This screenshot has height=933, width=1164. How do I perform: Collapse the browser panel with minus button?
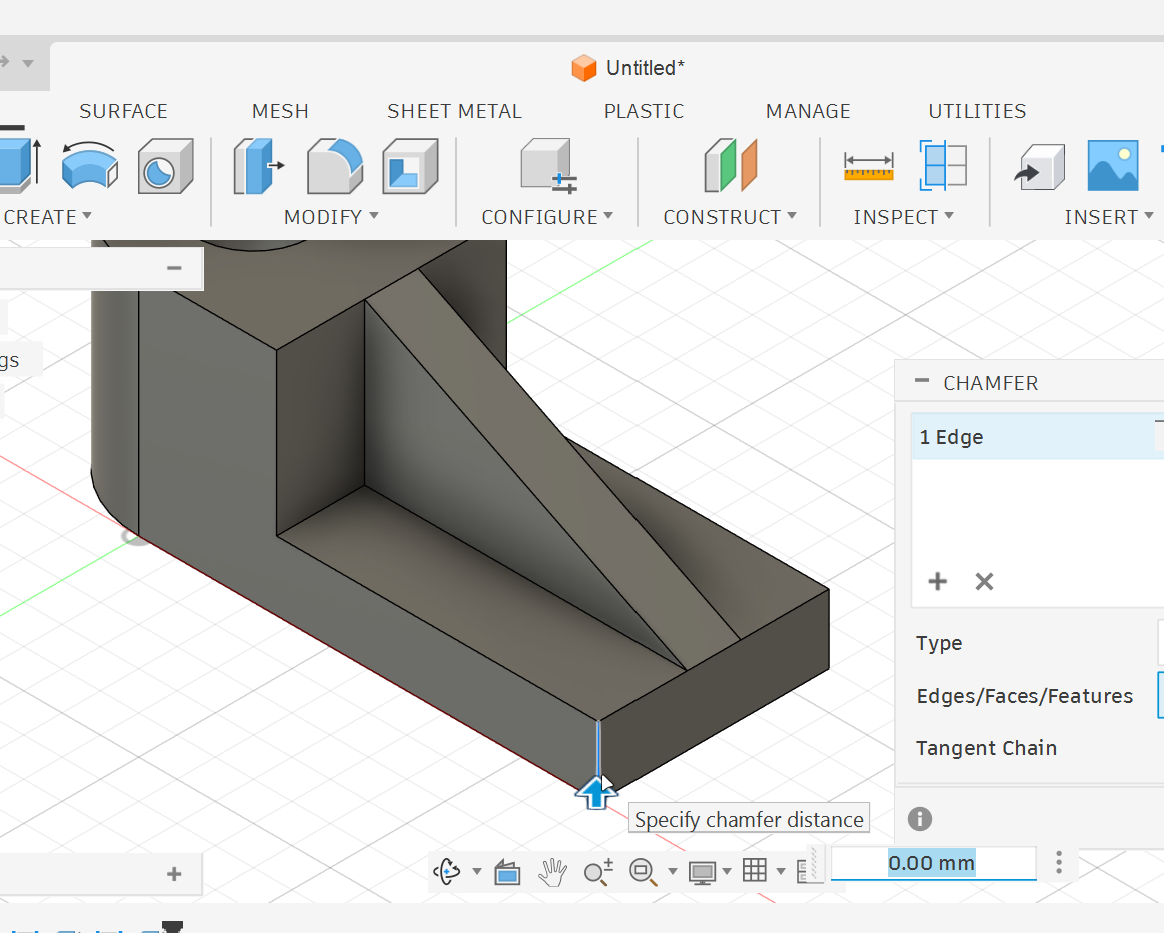[174, 268]
